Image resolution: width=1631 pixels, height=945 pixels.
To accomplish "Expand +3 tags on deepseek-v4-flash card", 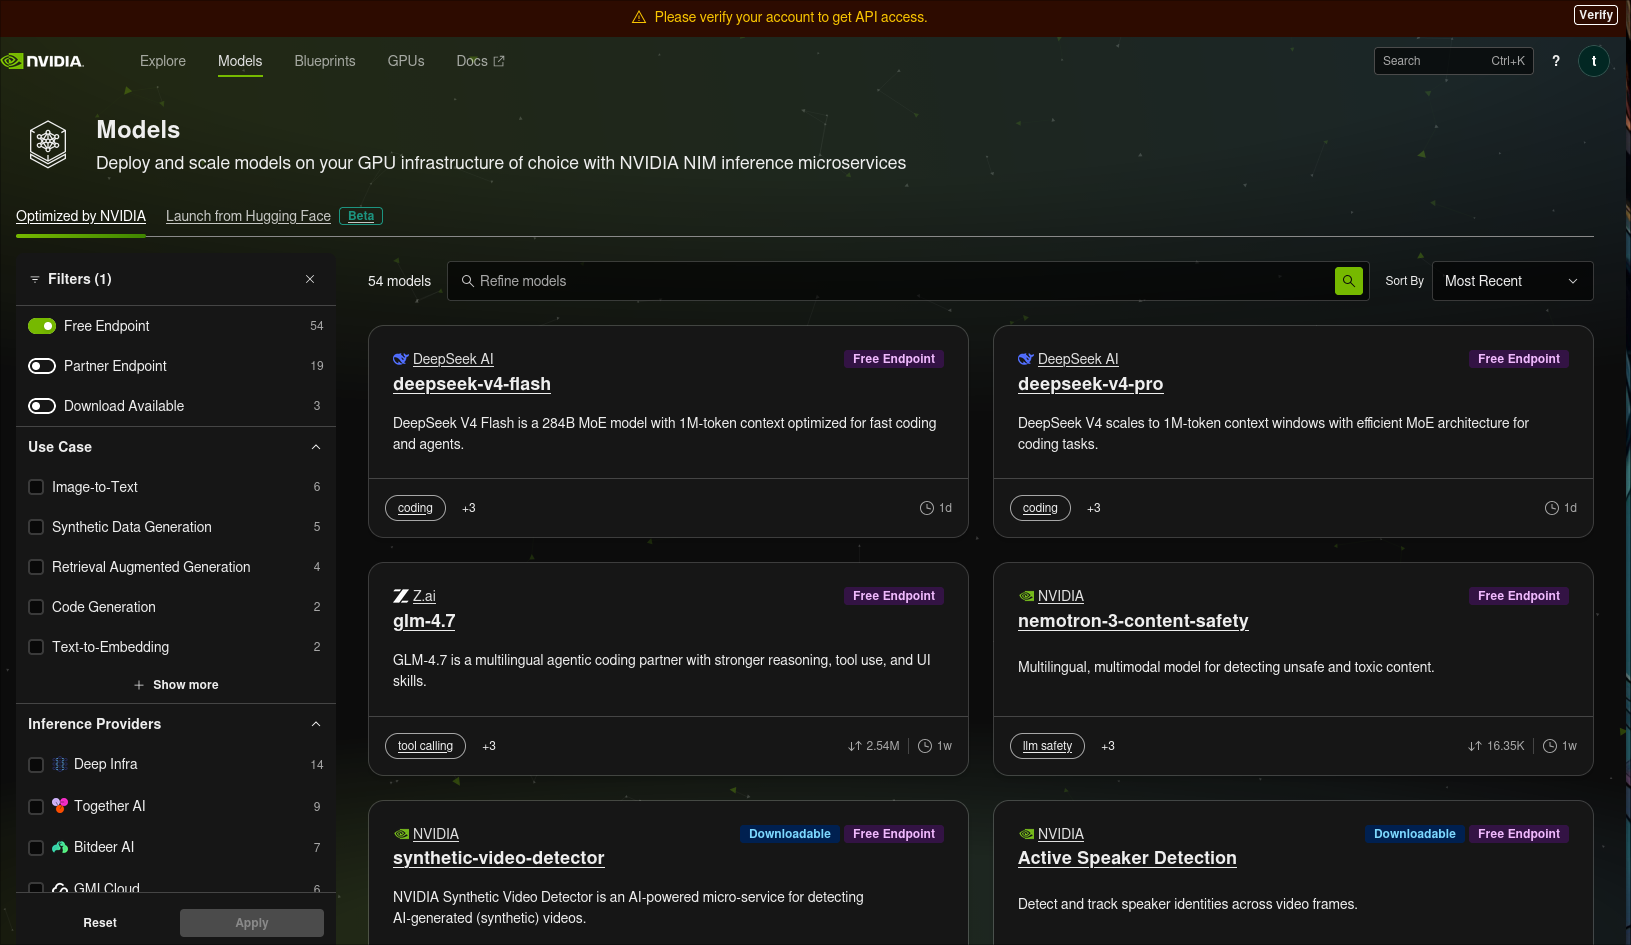I will [x=469, y=508].
